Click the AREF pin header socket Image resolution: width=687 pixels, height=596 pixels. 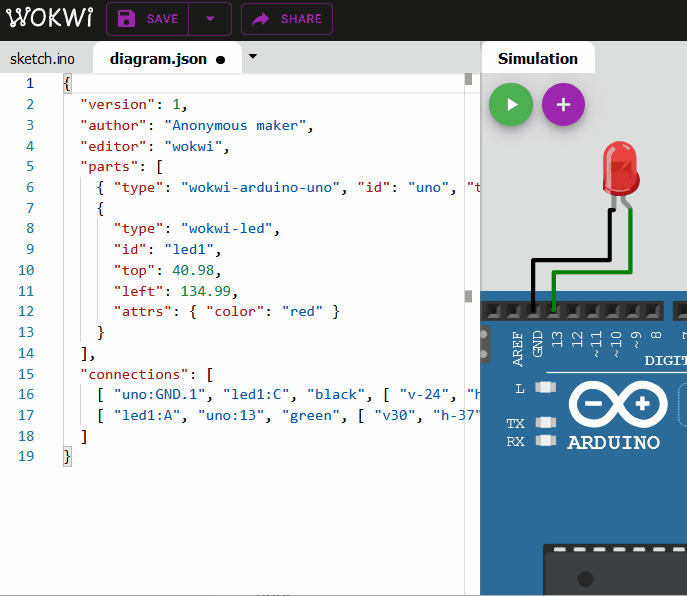coord(514,312)
